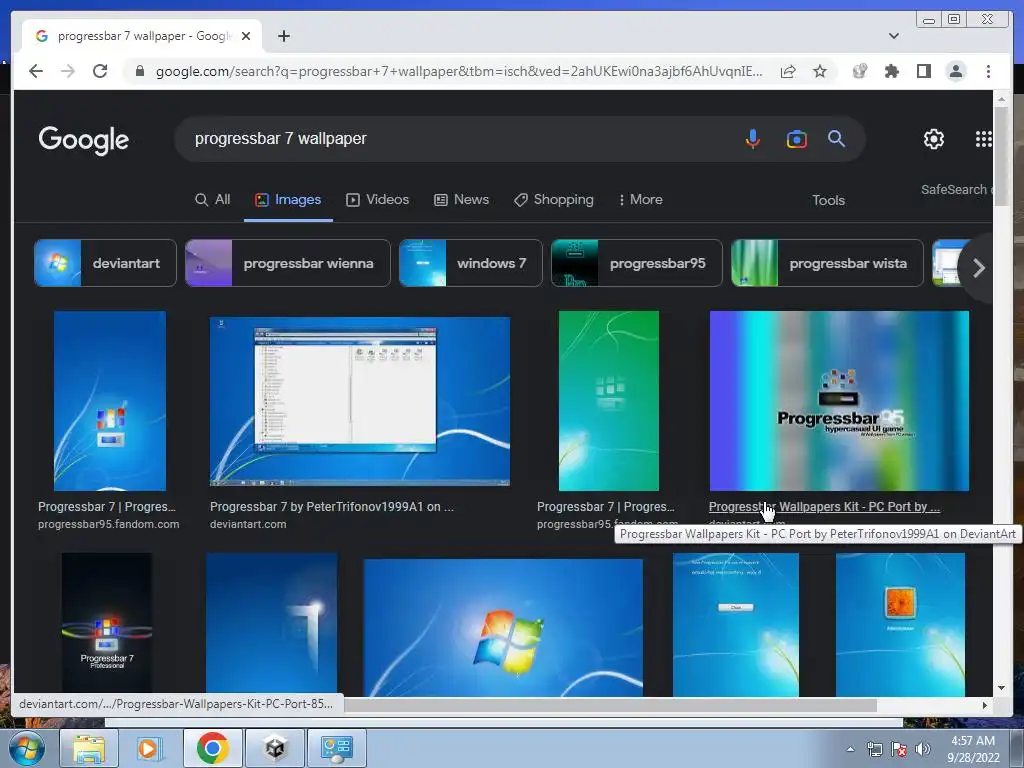Select the Images tab
The width and height of the screenshot is (1024, 768).
tap(288, 200)
